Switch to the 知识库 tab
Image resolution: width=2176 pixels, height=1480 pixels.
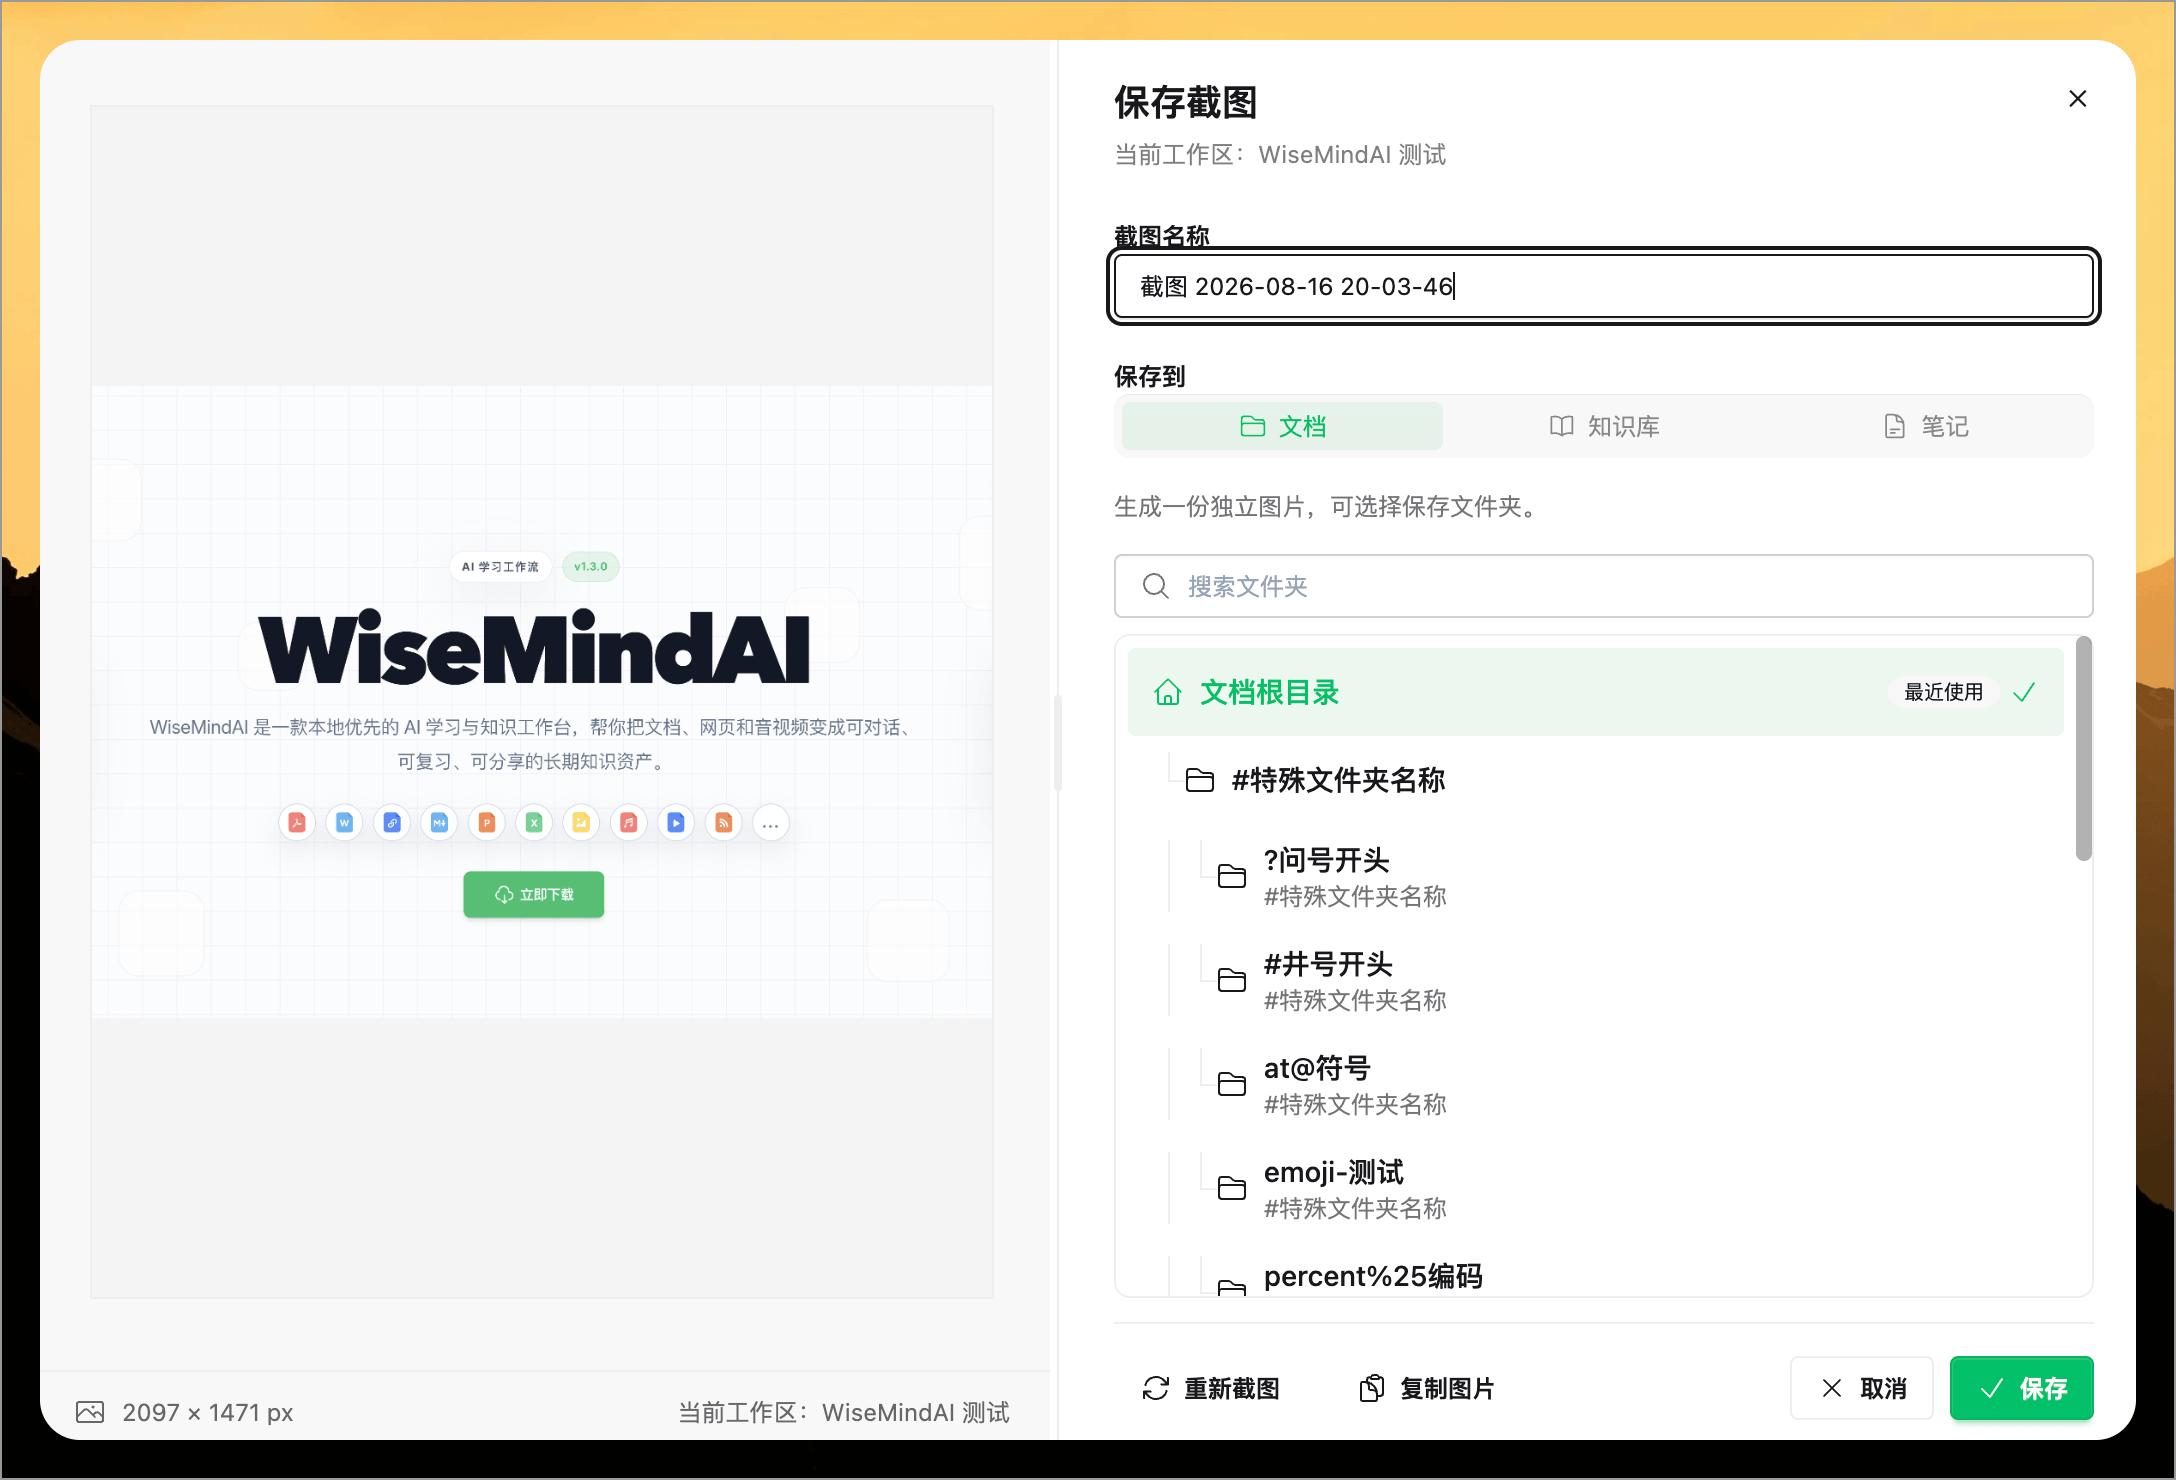pos(1604,427)
